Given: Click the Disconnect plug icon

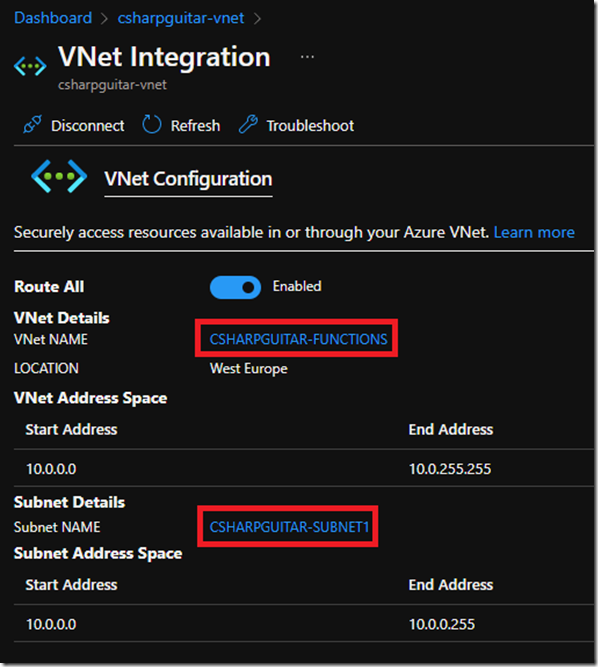Looking at the screenshot, I should coord(32,125).
